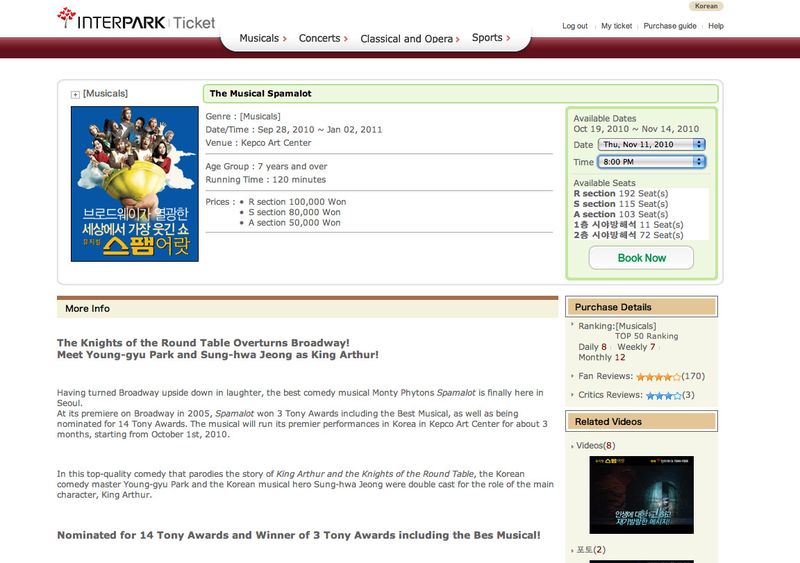Click the orange Fan Reviews stars

(x=658, y=377)
